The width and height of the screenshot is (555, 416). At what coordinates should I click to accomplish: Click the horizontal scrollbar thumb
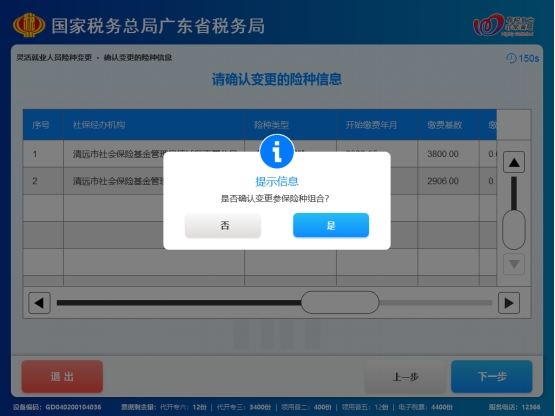[340, 302]
